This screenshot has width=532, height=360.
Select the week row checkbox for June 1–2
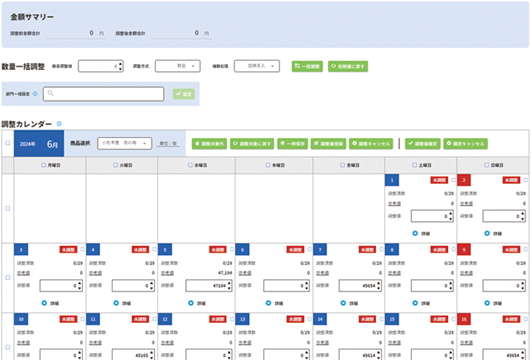pyautogui.click(x=7, y=208)
